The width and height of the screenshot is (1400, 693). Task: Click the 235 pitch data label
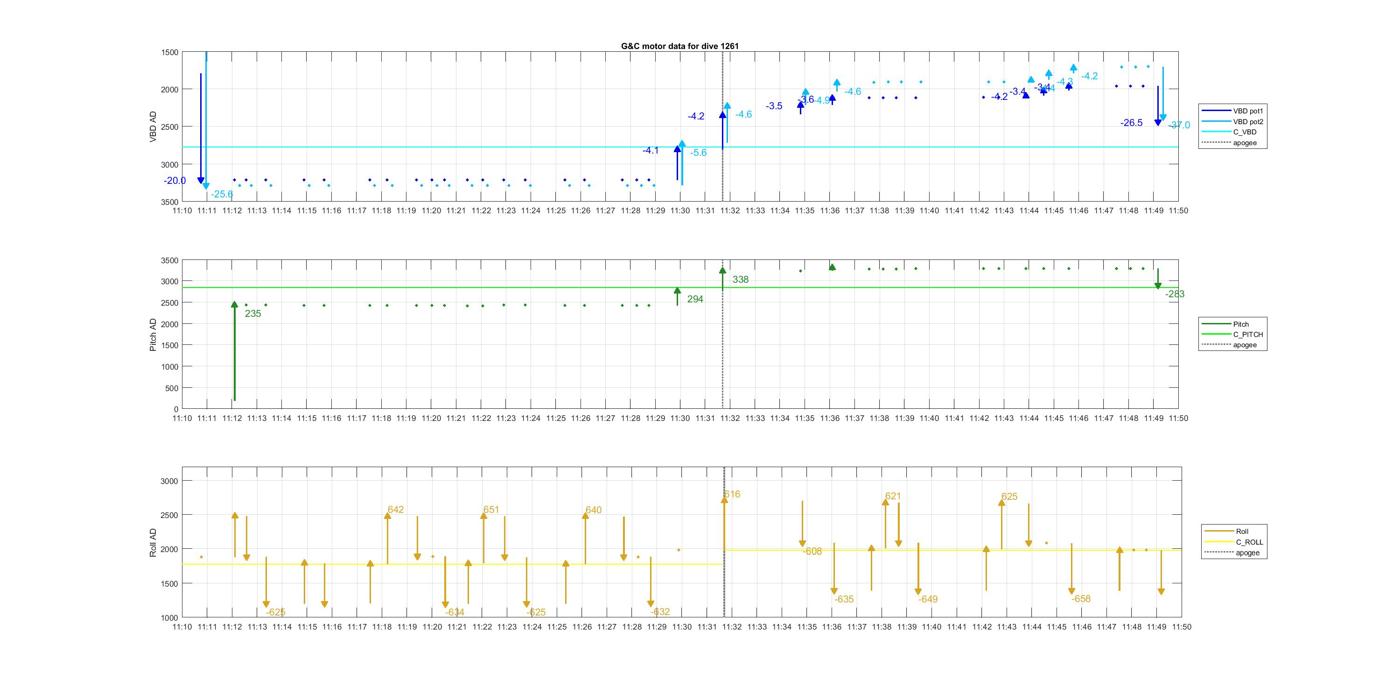pyautogui.click(x=253, y=313)
